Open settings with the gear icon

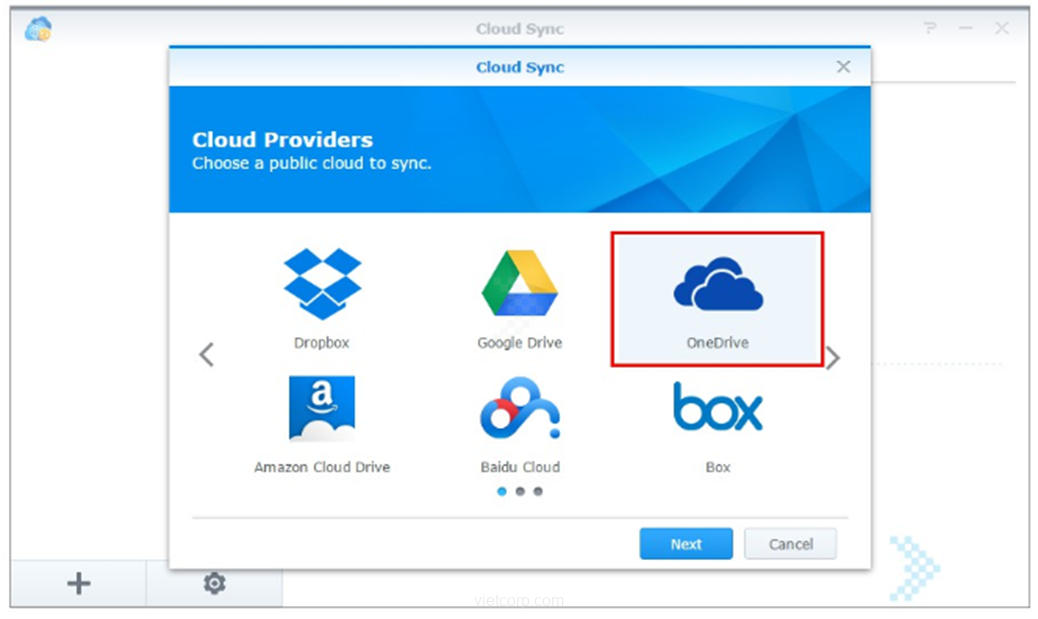214,584
